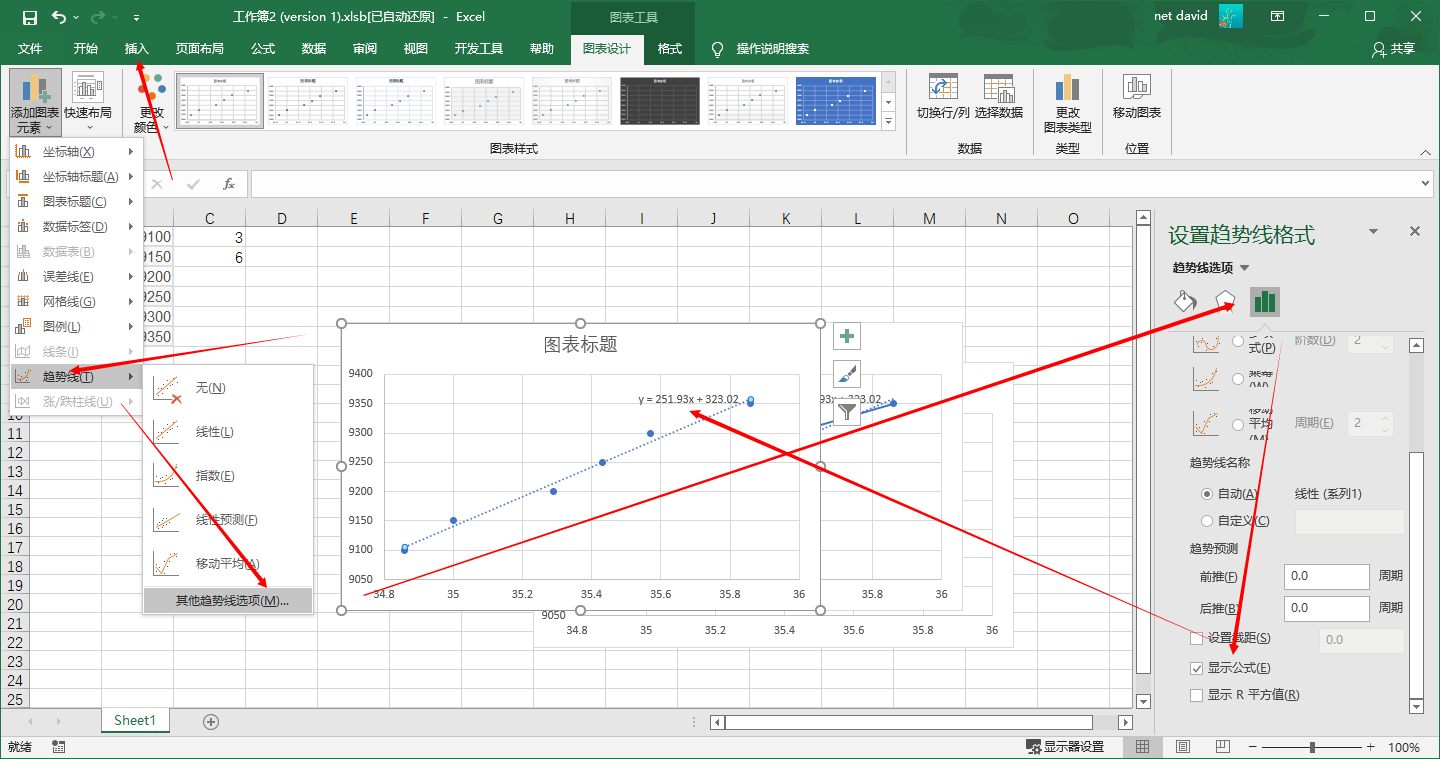Select the Custom (自定义) trendline name radio
The image size is (1440, 759).
(1207, 521)
